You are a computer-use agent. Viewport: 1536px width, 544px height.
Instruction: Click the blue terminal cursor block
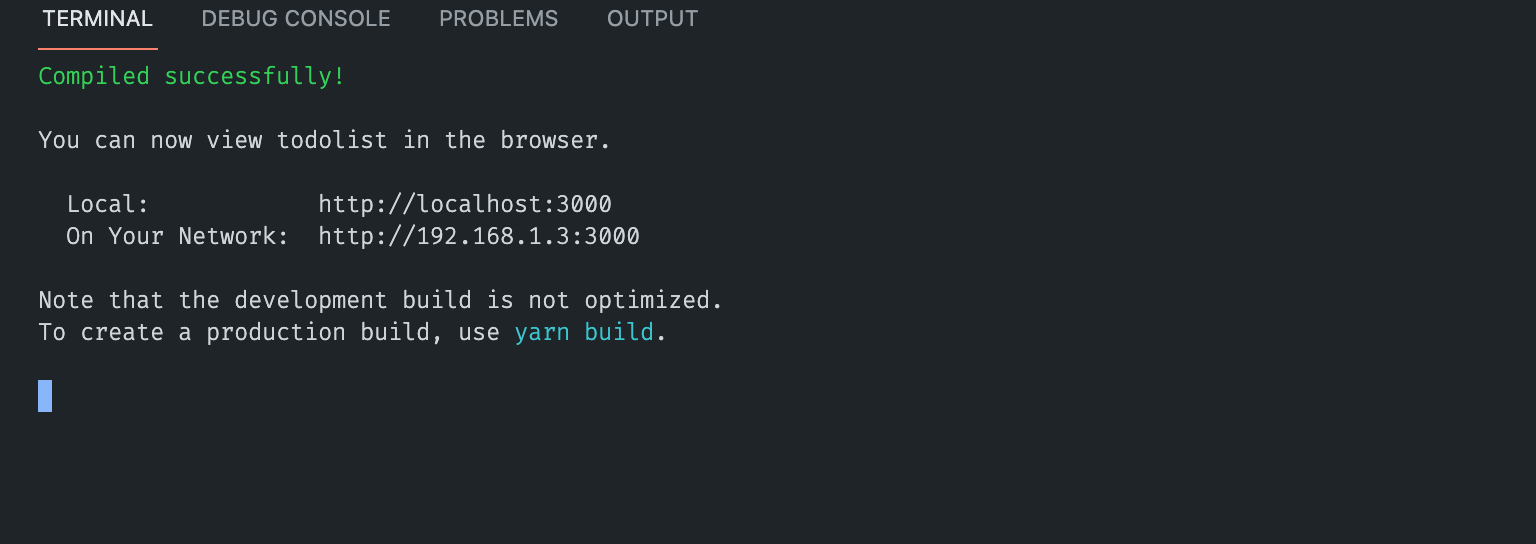pyautogui.click(x=45, y=396)
